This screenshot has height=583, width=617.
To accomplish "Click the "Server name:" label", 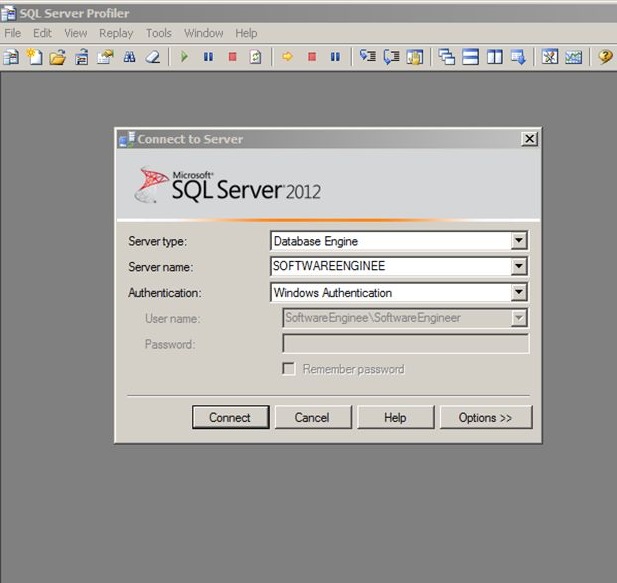I will (161, 267).
